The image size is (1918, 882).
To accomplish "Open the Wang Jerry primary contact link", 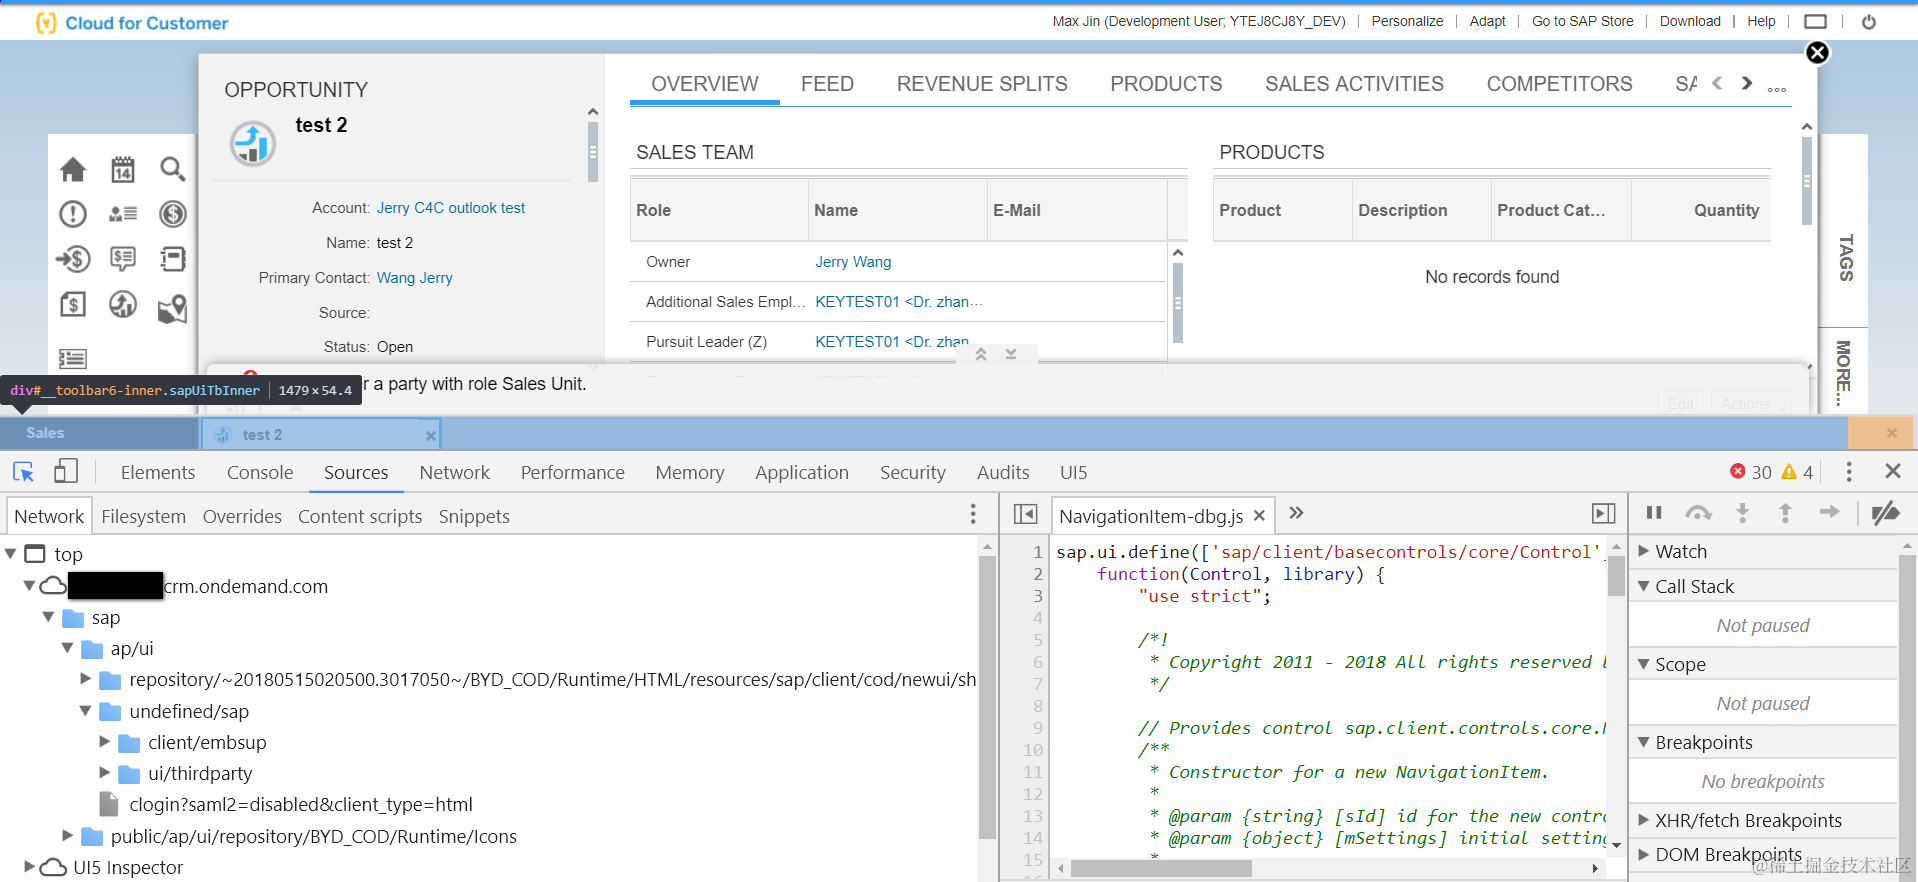I will pos(415,278).
